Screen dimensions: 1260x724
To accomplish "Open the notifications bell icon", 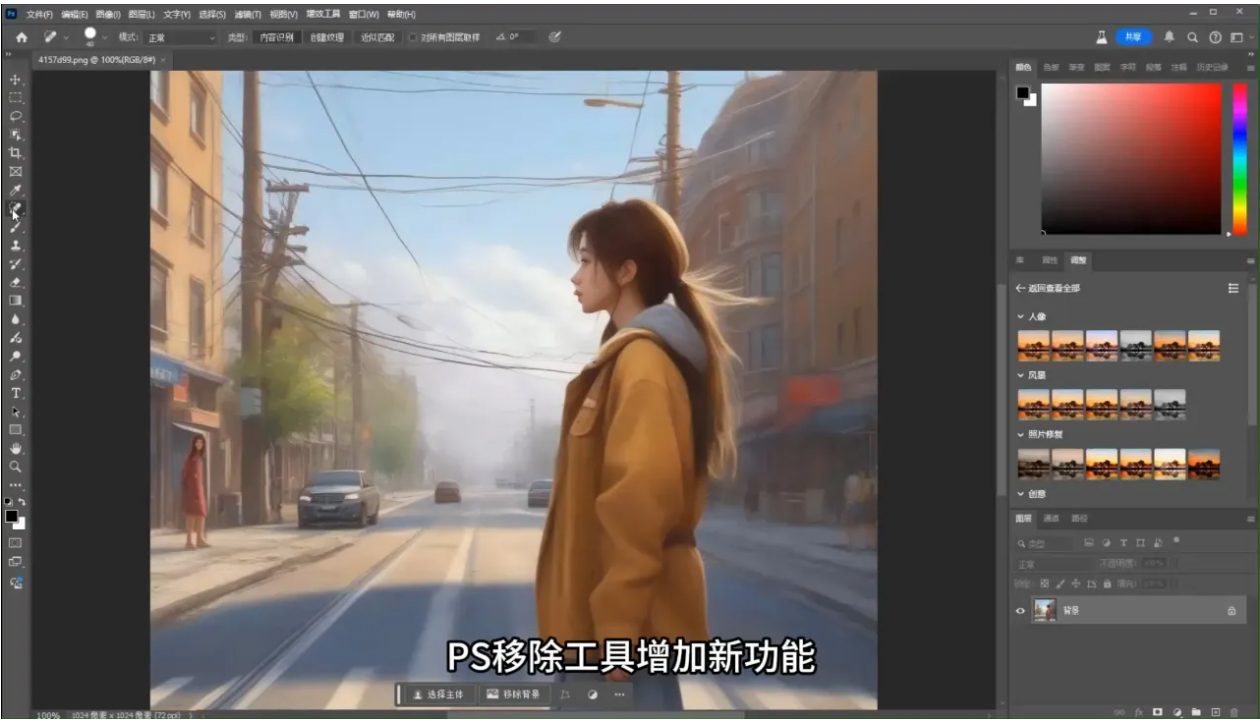I will [x=1169, y=37].
